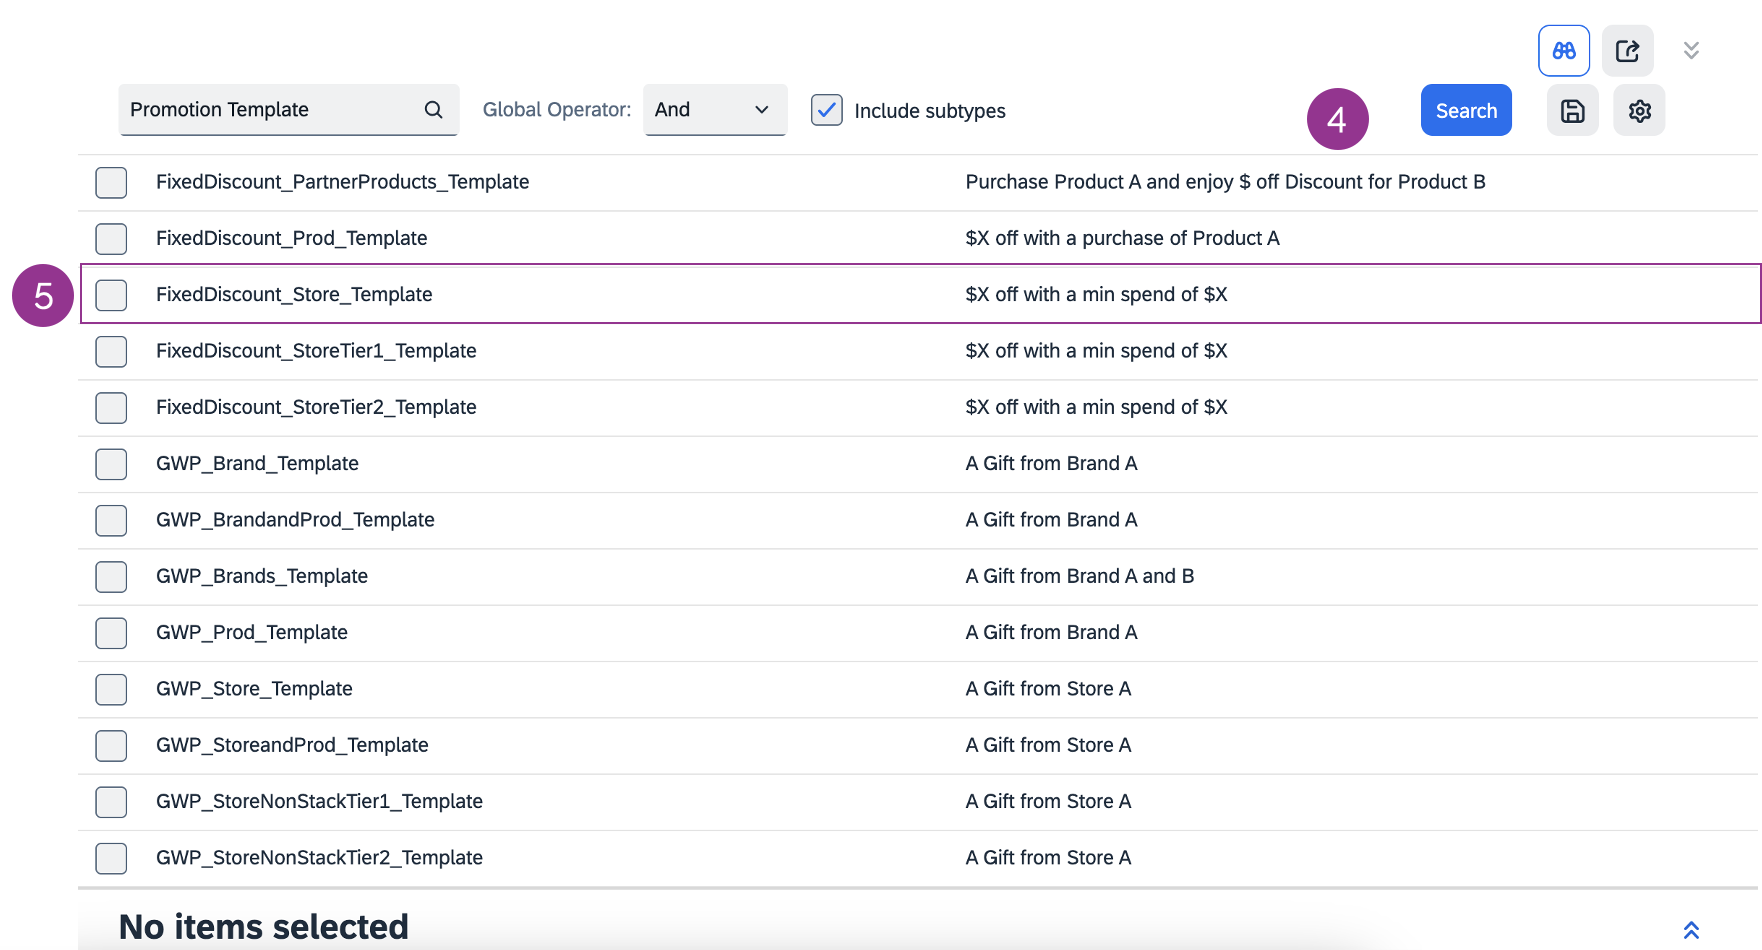Click the save query floppy disk icon

[x=1572, y=111]
